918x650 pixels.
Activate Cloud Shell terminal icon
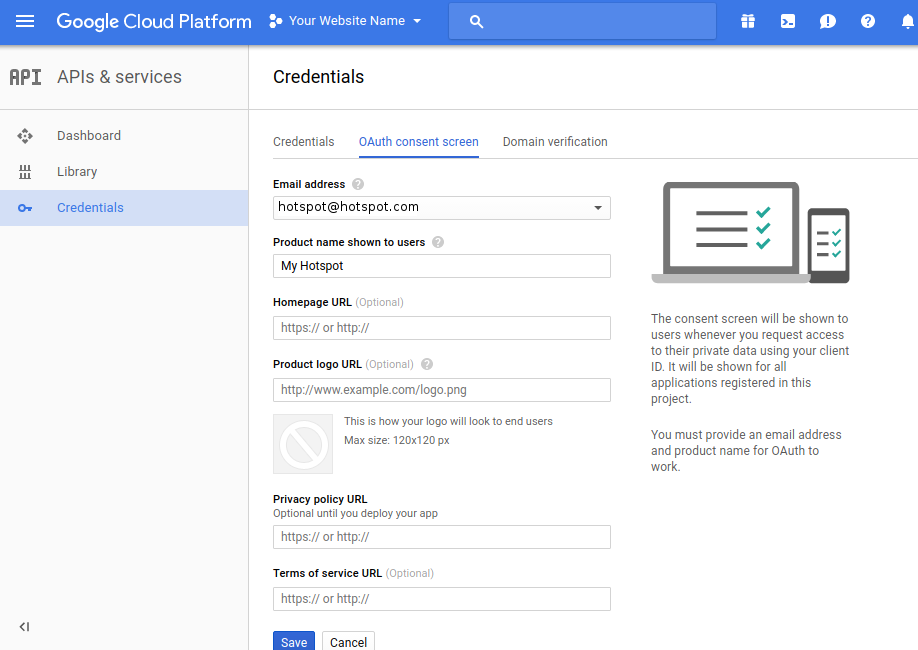coord(788,22)
